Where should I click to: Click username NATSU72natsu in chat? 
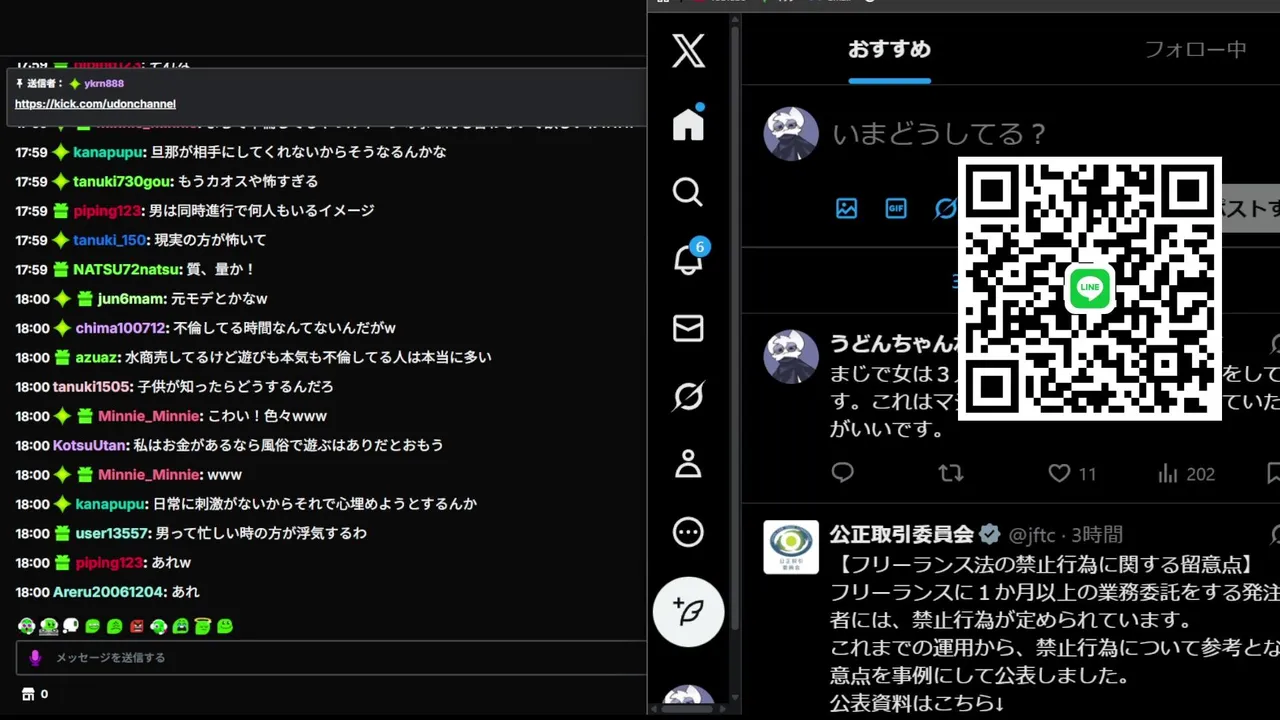pos(128,269)
